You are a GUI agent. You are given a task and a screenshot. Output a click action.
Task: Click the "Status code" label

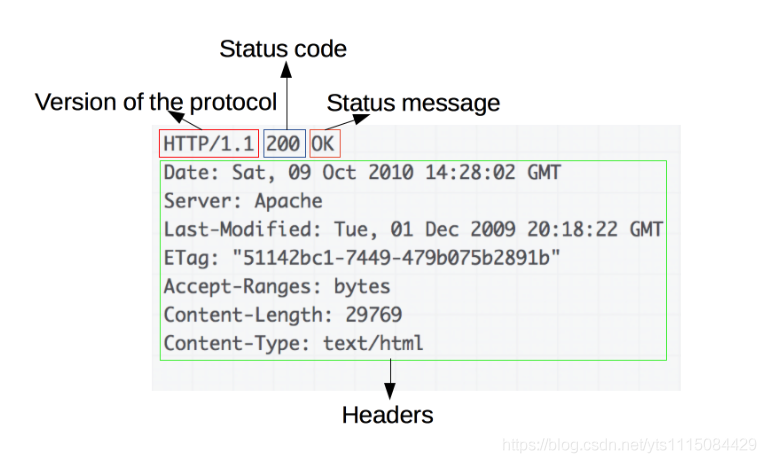283,48
